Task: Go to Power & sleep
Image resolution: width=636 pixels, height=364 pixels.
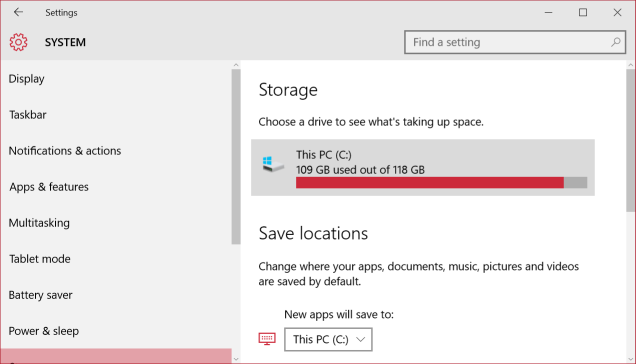Action: 44,331
